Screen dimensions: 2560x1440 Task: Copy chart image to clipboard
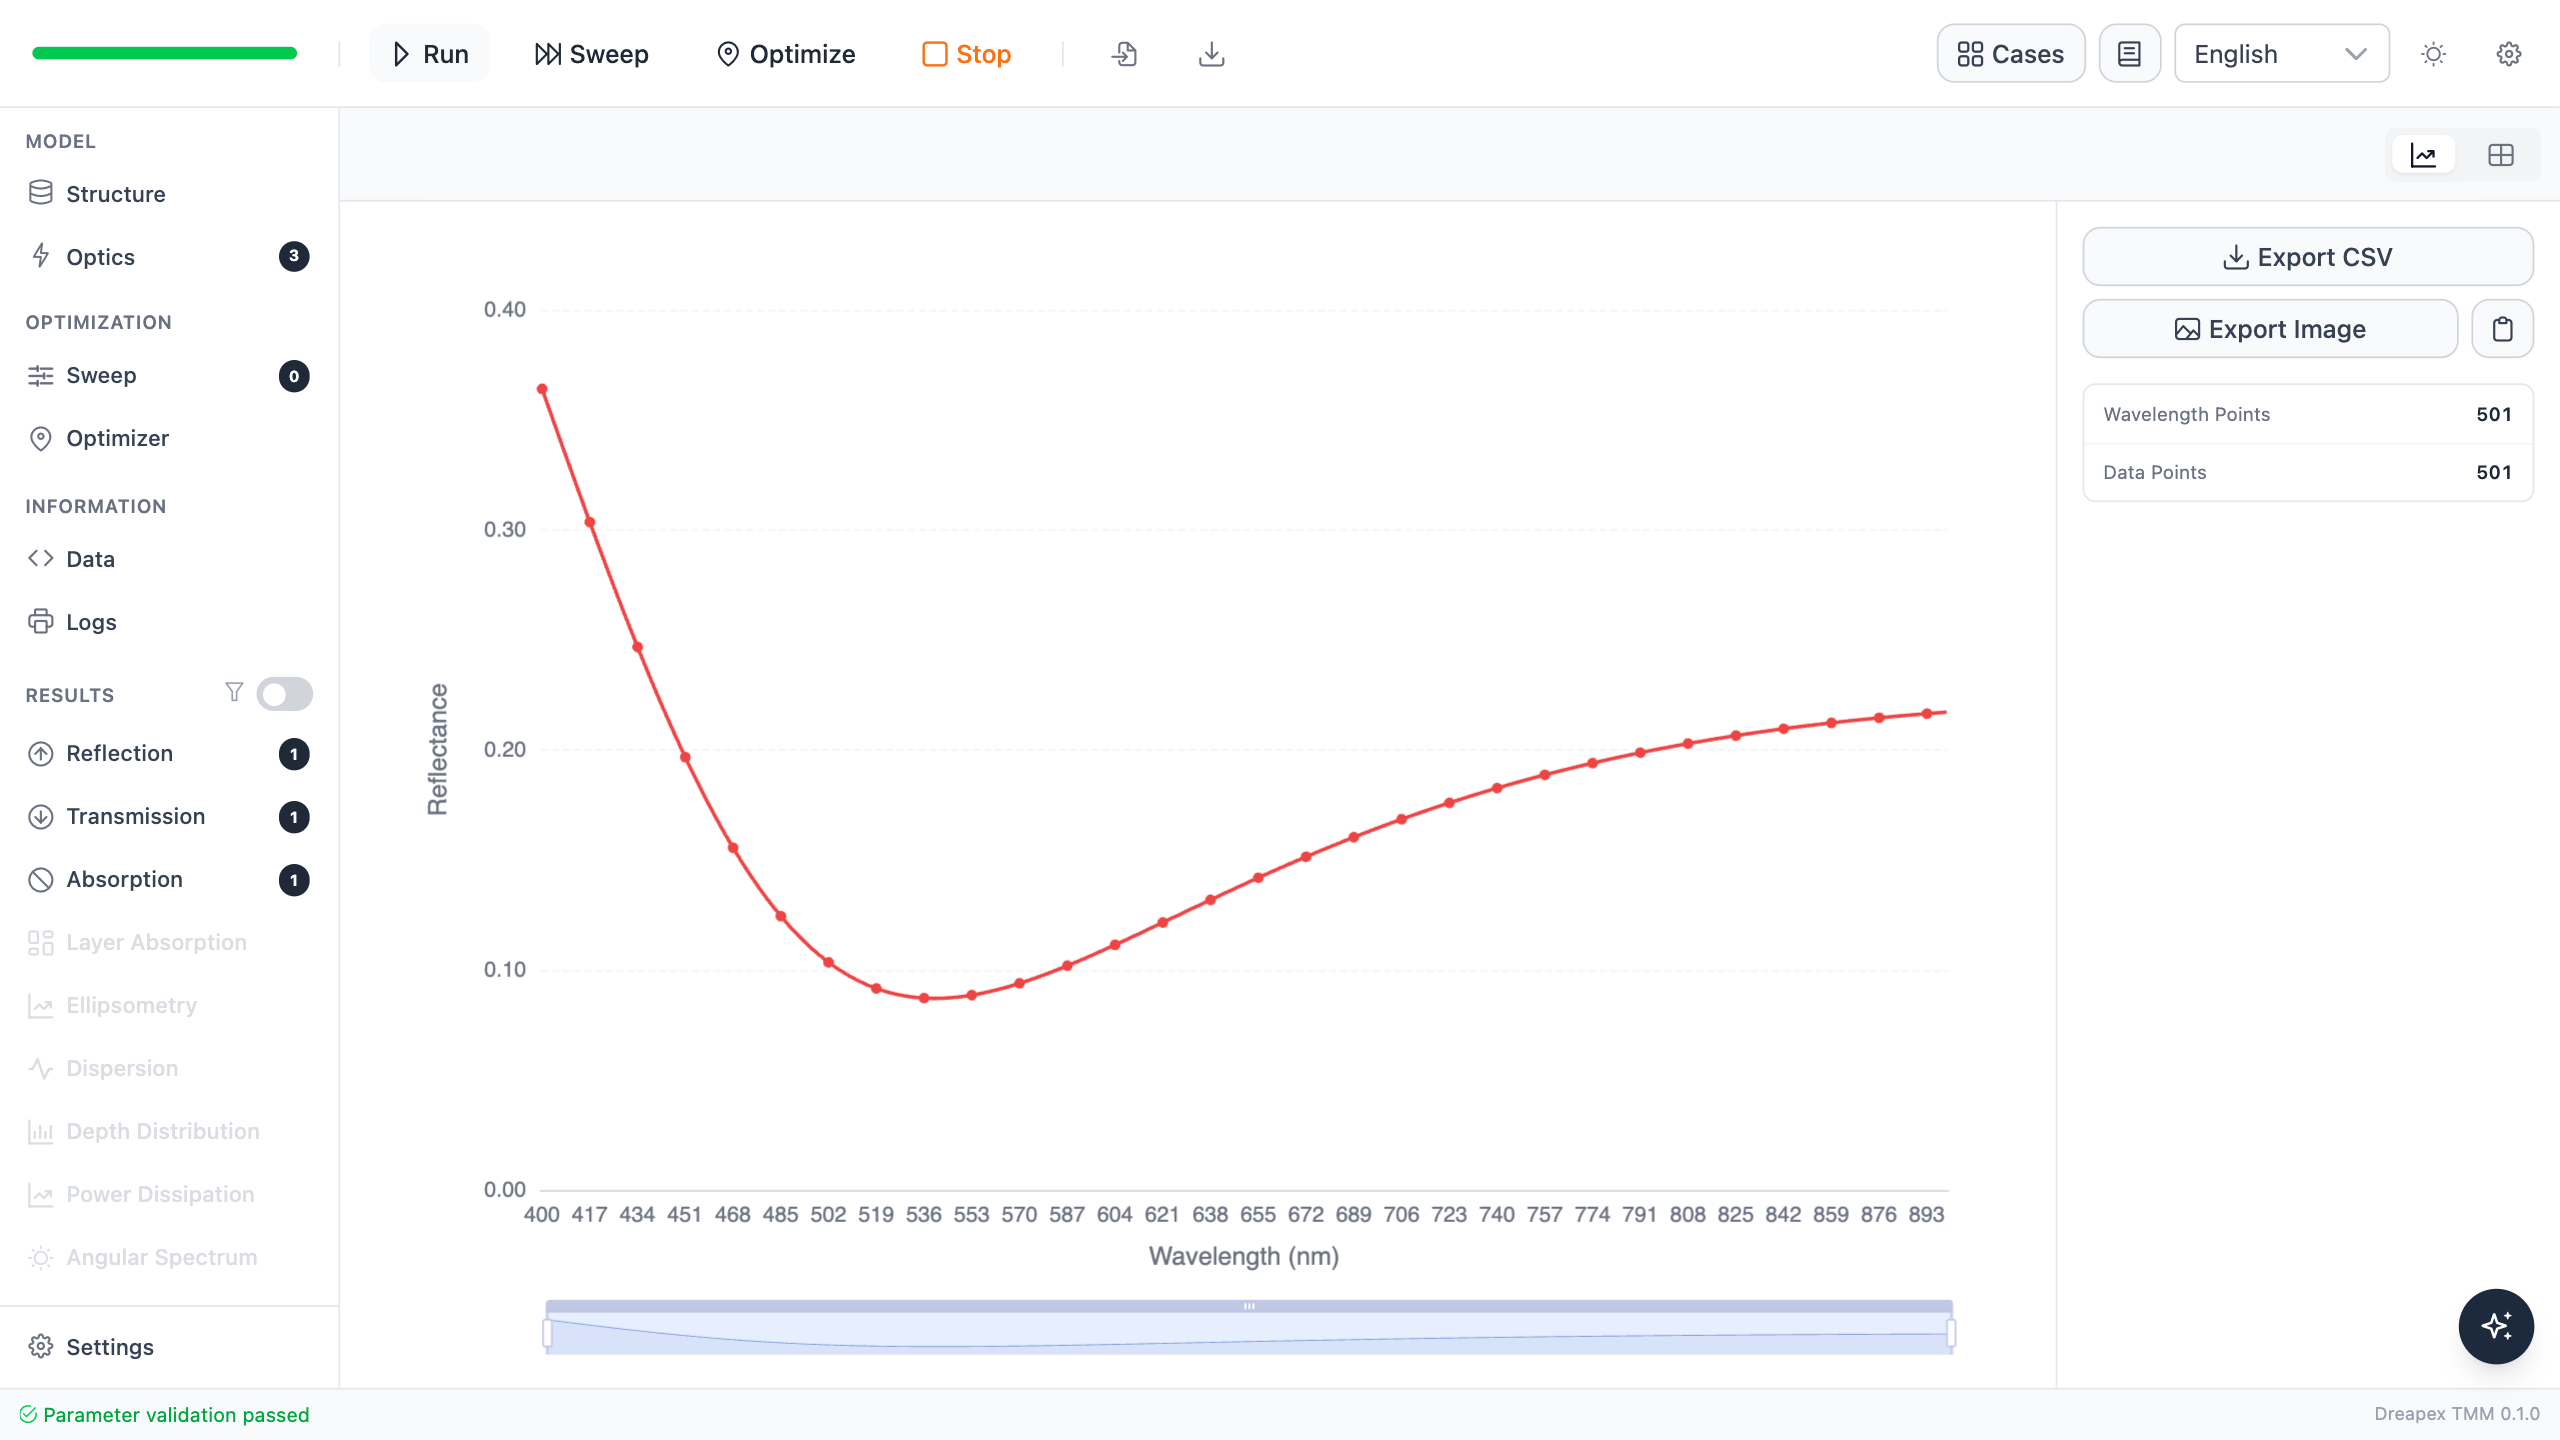coord(2502,329)
